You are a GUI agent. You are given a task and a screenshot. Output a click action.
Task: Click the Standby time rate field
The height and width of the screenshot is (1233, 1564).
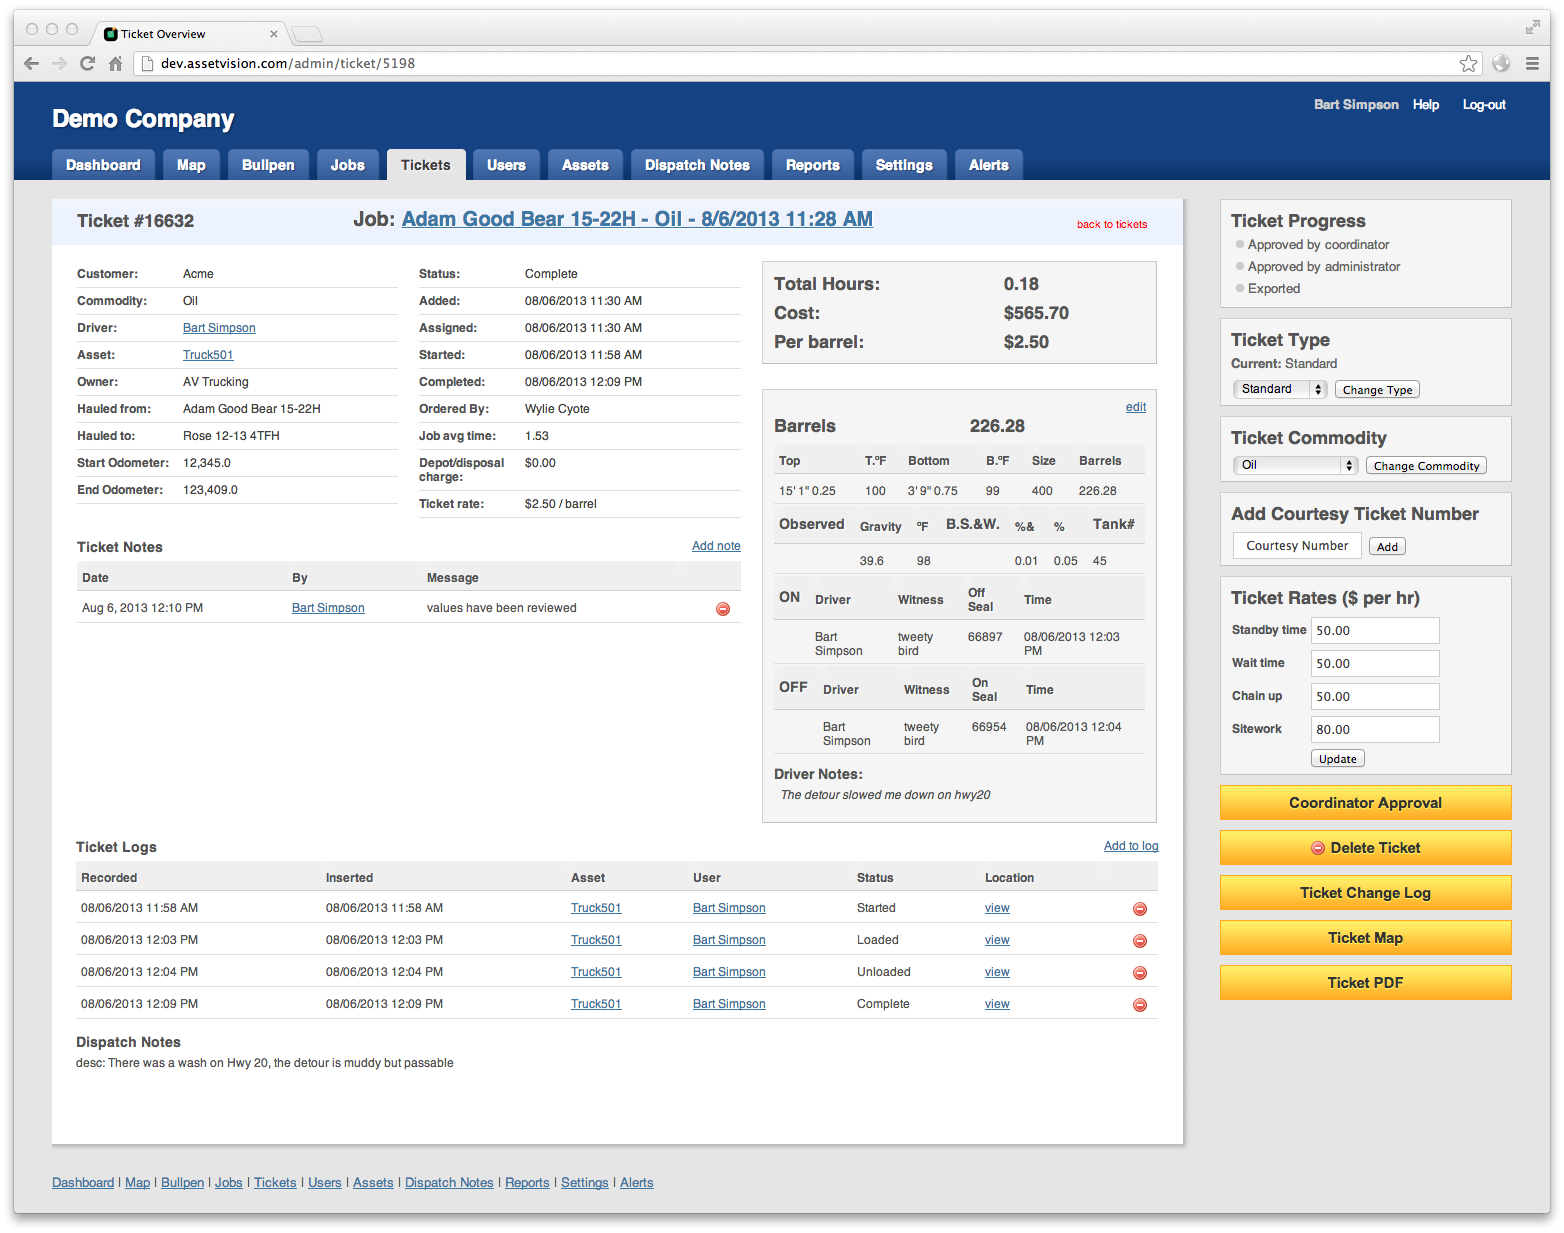(x=1375, y=630)
